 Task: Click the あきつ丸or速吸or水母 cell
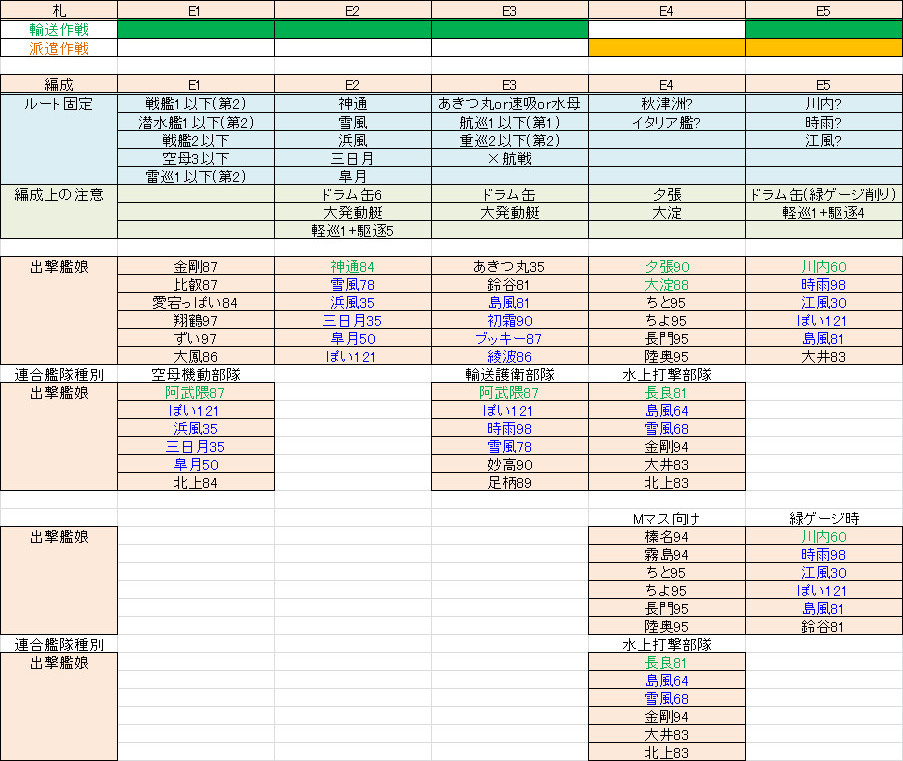coord(510,104)
